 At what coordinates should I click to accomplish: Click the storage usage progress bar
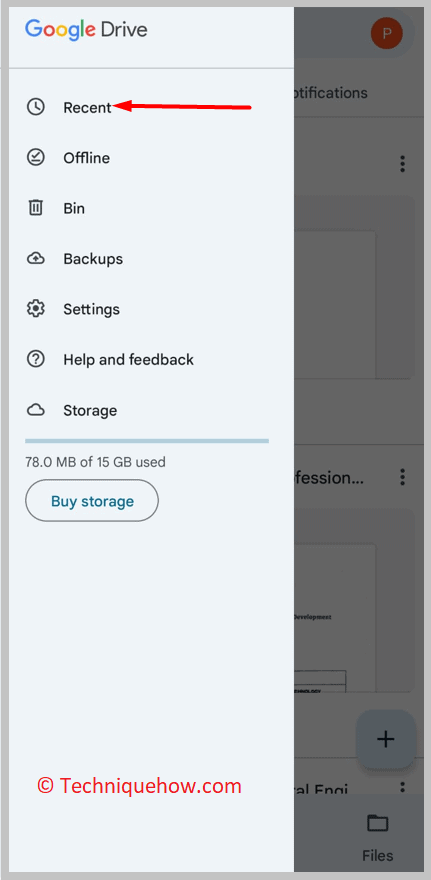pyautogui.click(x=147, y=441)
